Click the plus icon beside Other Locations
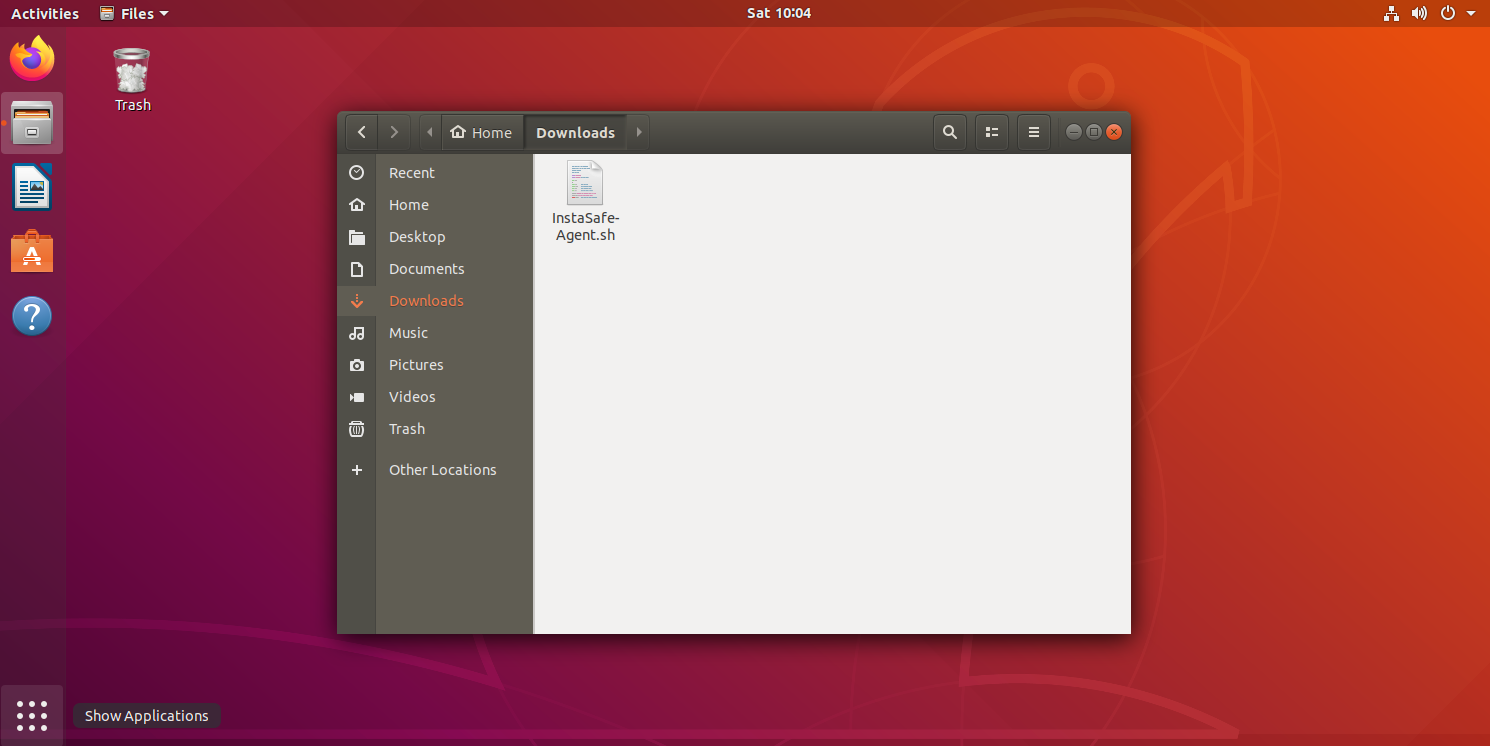 pyautogui.click(x=357, y=470)
